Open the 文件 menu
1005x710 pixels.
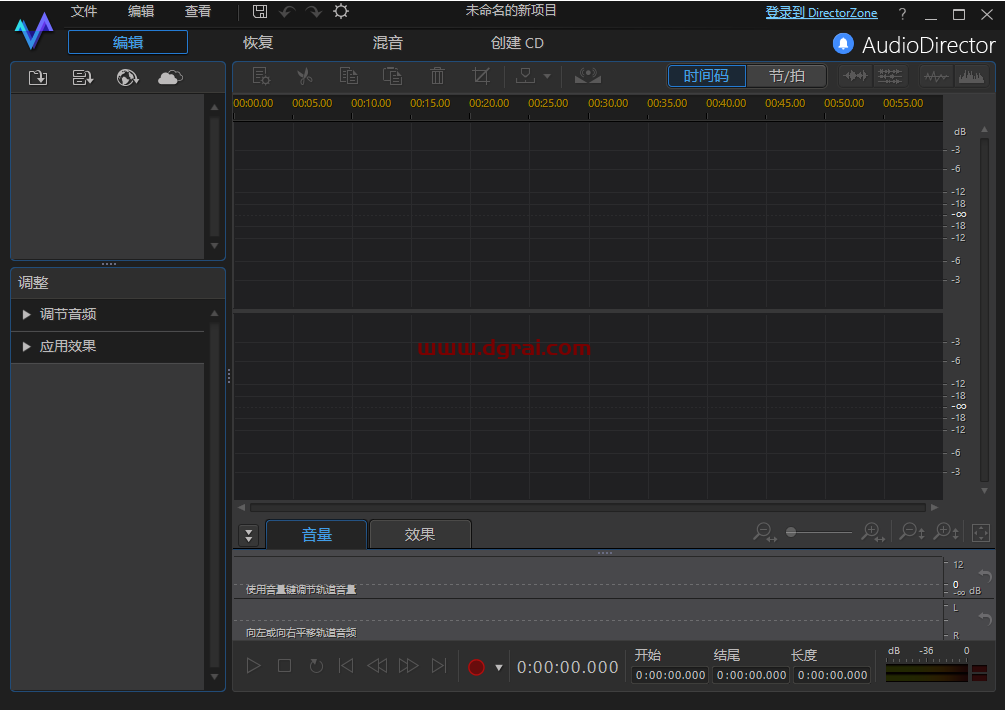[x=84, y=11]
